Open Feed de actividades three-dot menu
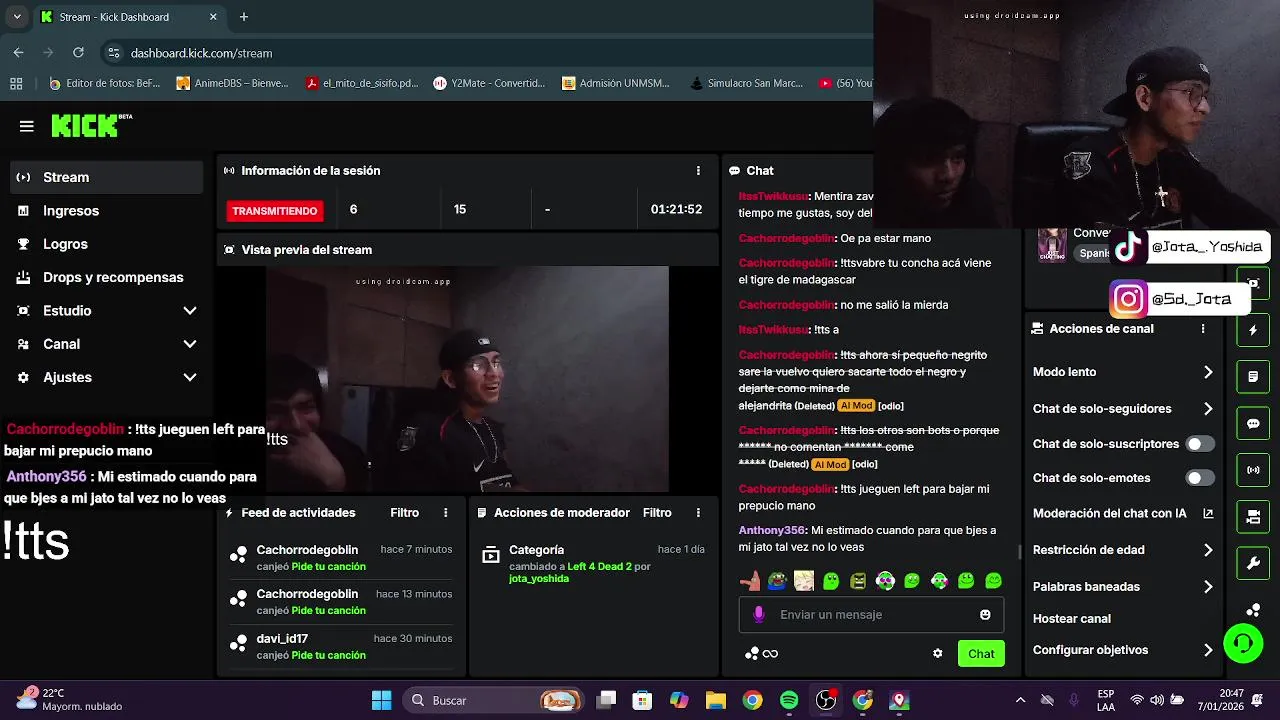 pyautogui.click(x=446, y=513)
